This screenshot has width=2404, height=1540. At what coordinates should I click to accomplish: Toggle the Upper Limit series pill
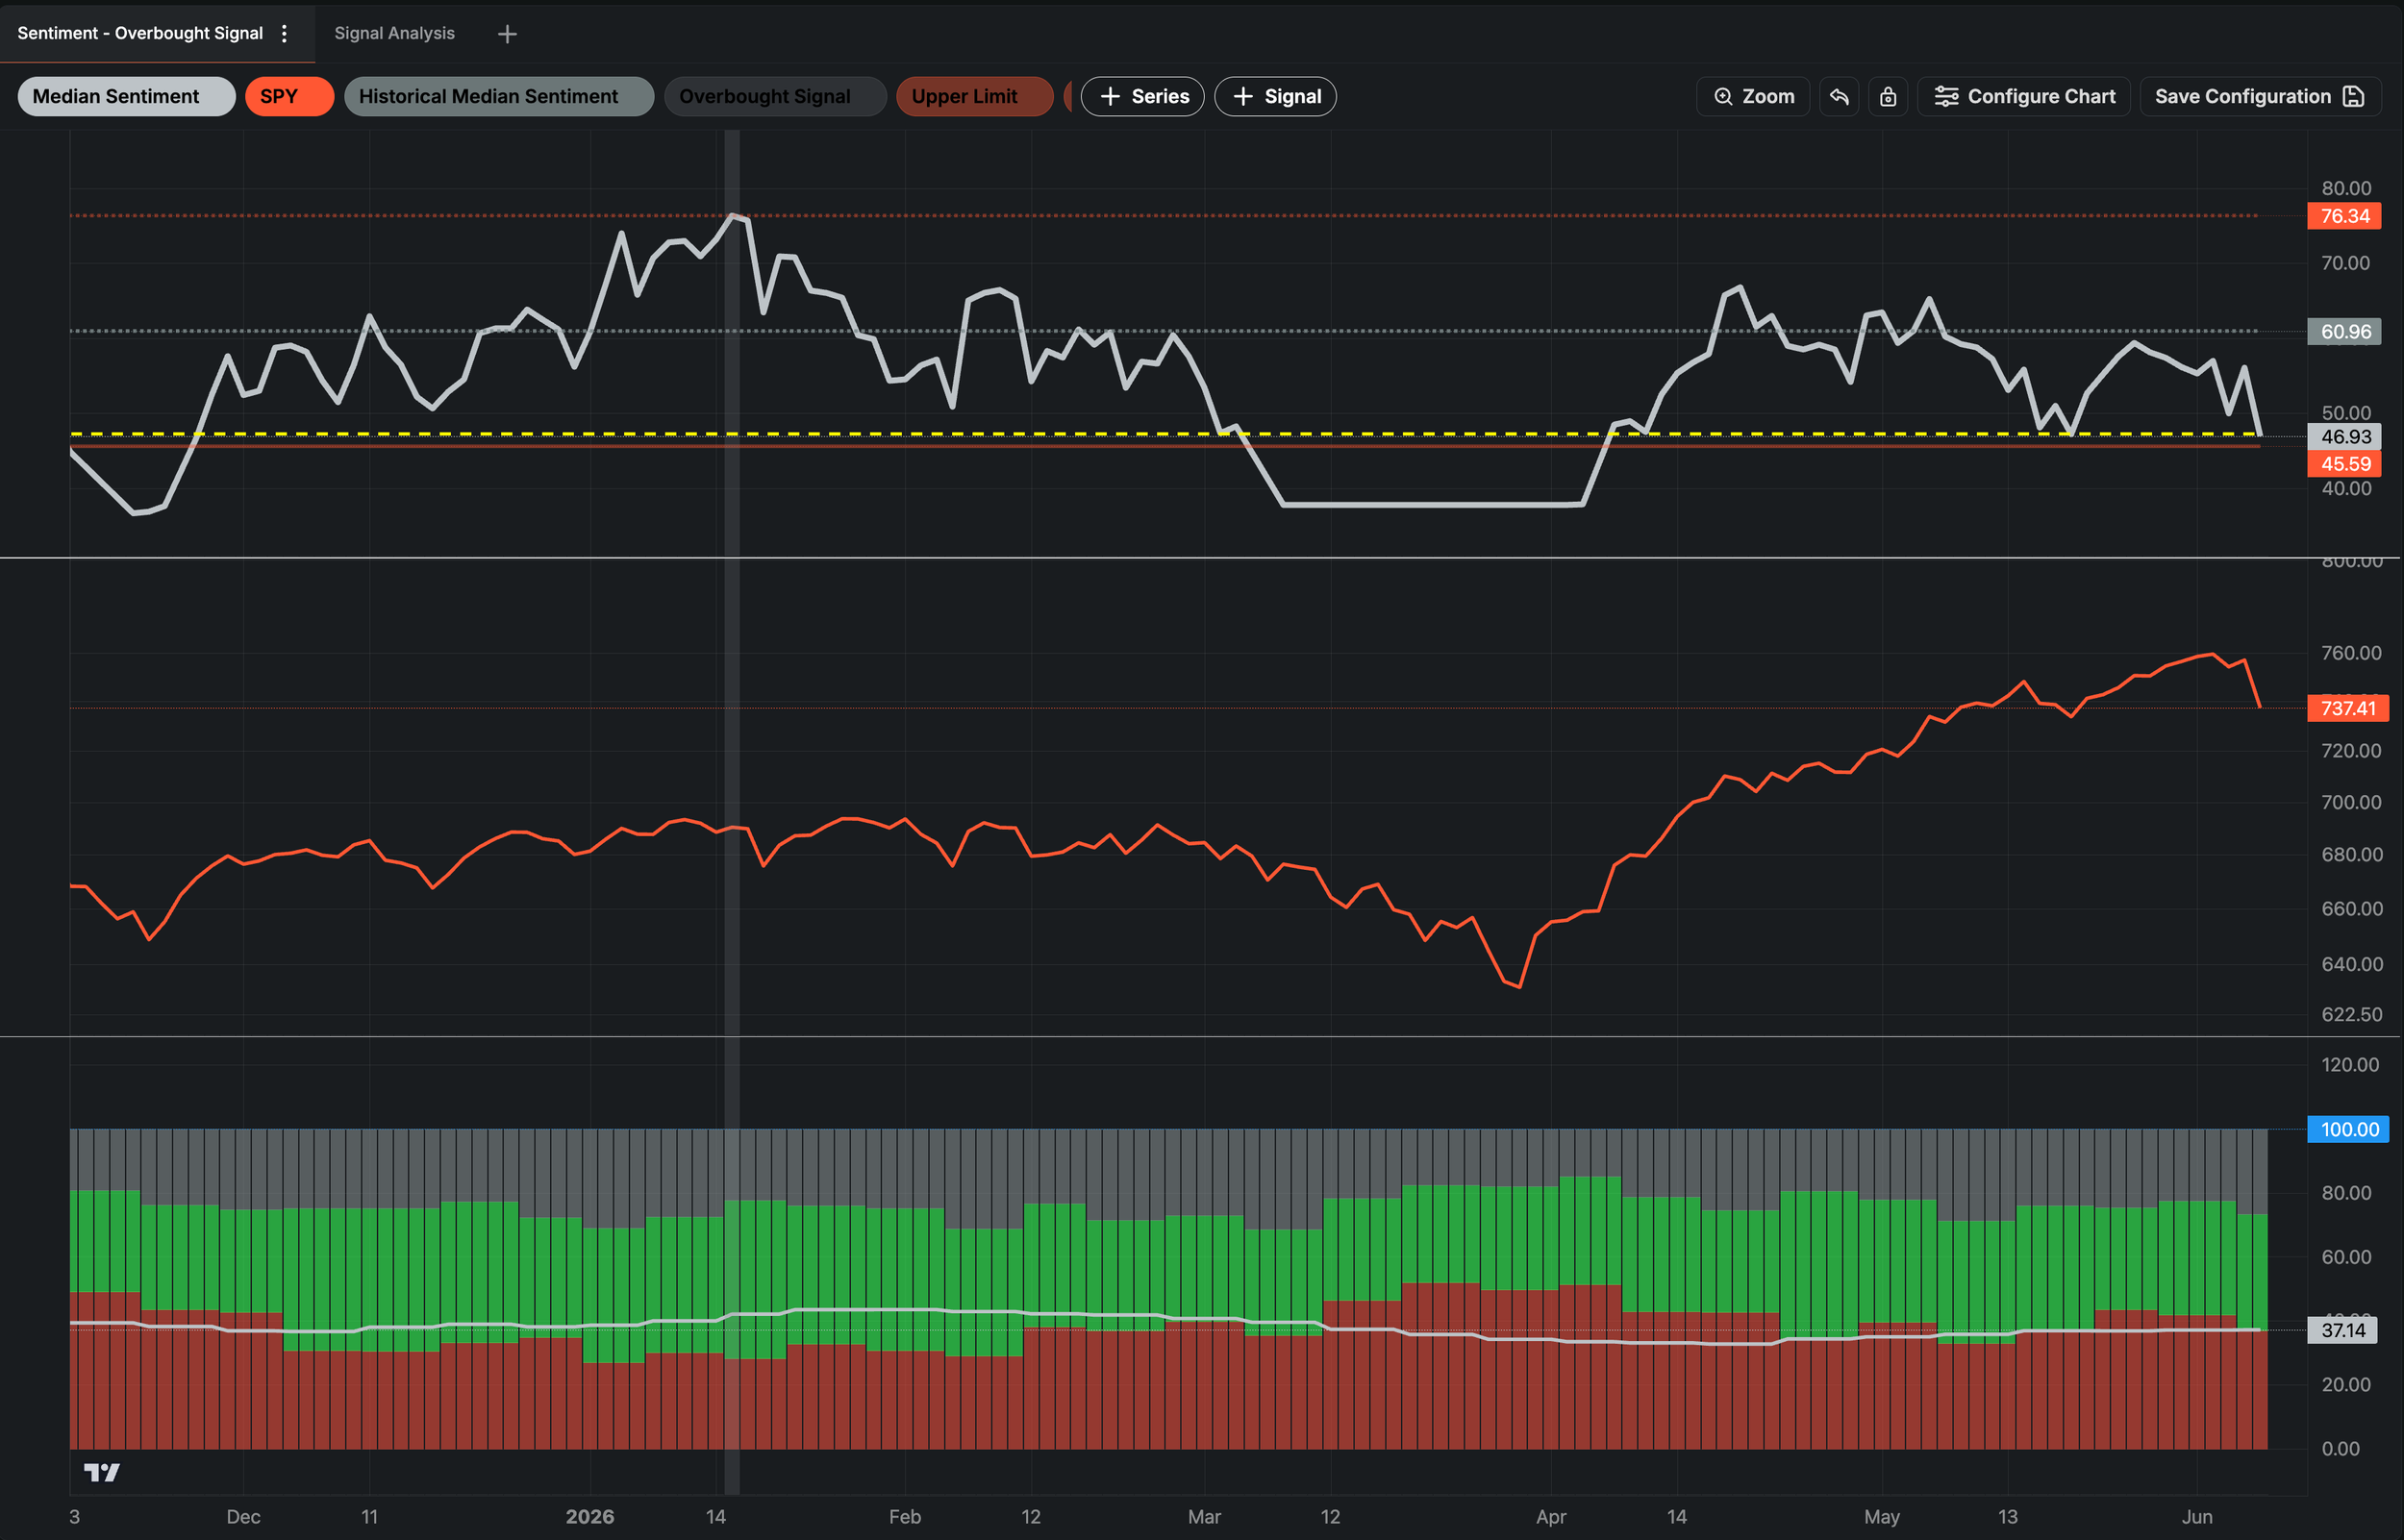click(974, 96)
